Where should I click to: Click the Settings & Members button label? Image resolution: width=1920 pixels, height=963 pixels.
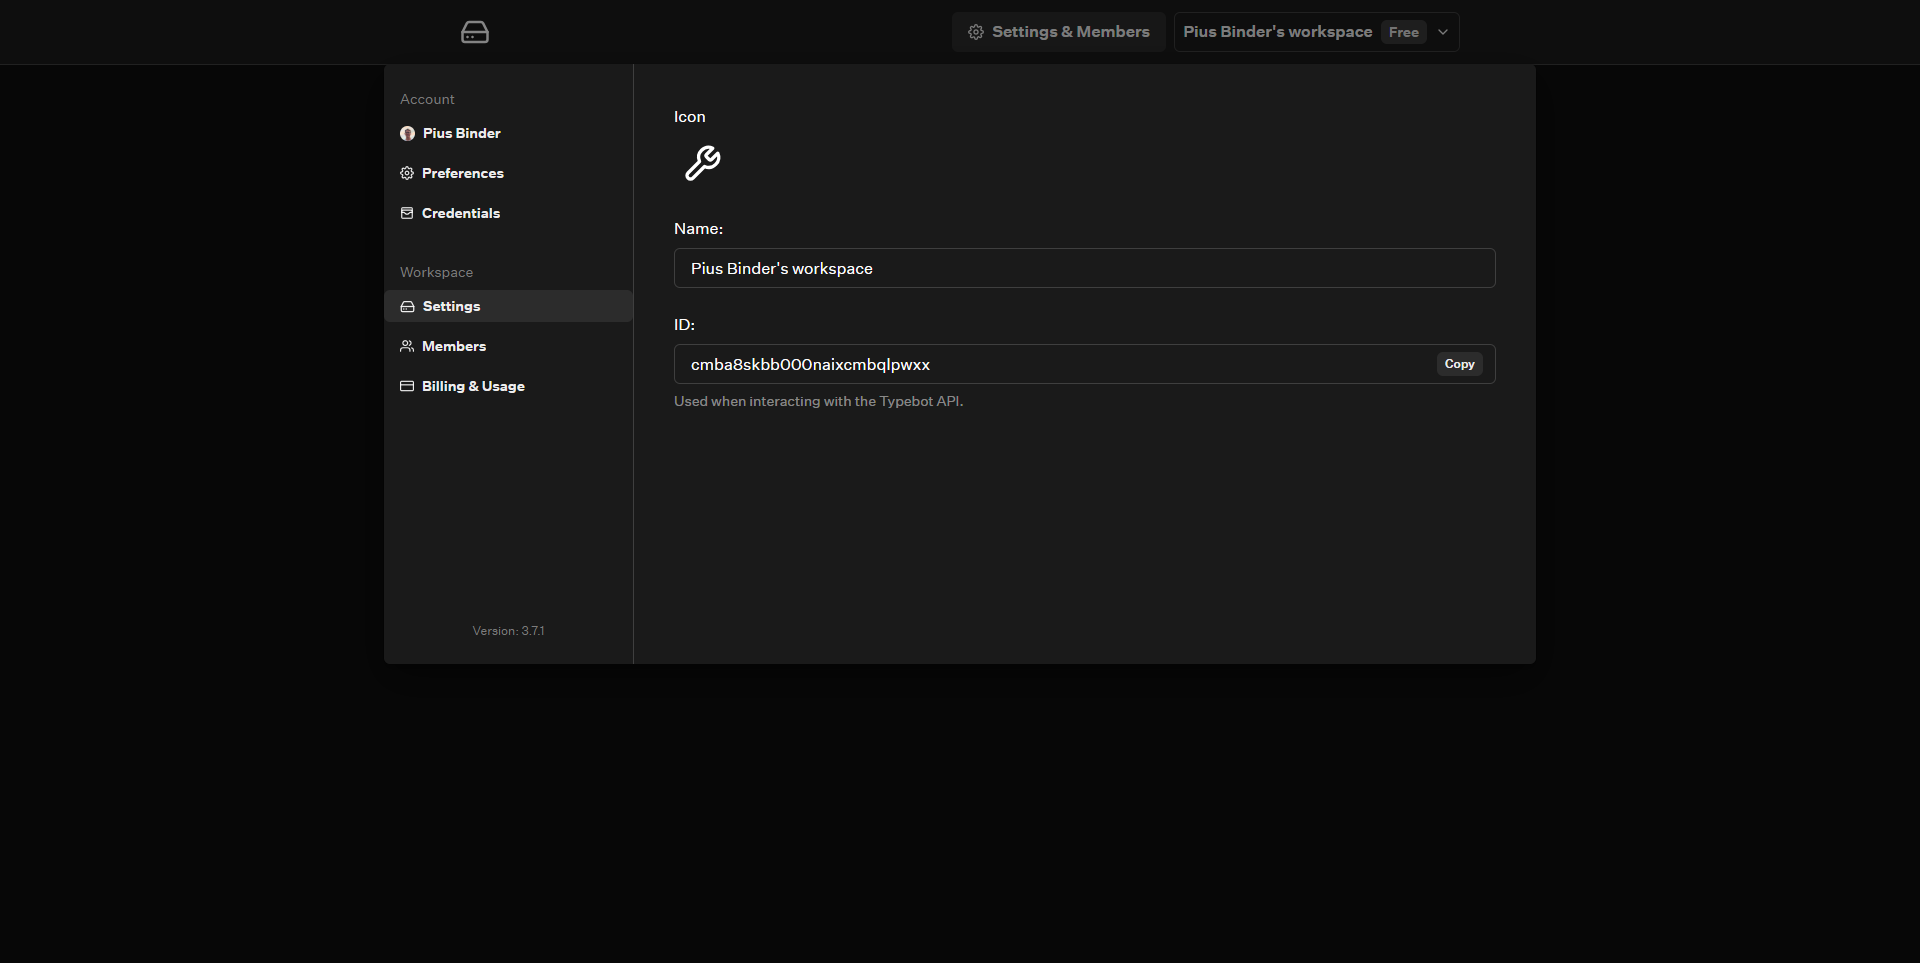pos(1070,32)
